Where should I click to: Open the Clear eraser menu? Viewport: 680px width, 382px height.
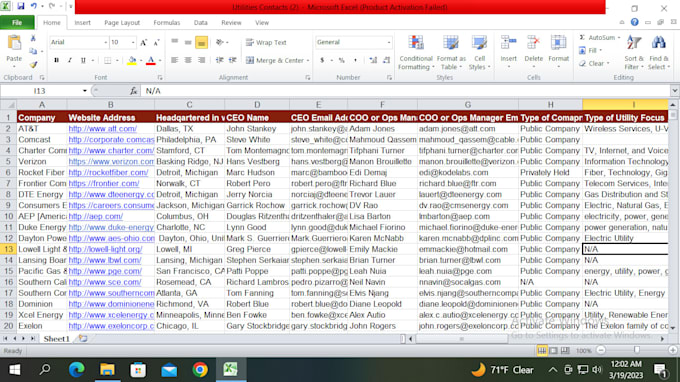(594, 64)
